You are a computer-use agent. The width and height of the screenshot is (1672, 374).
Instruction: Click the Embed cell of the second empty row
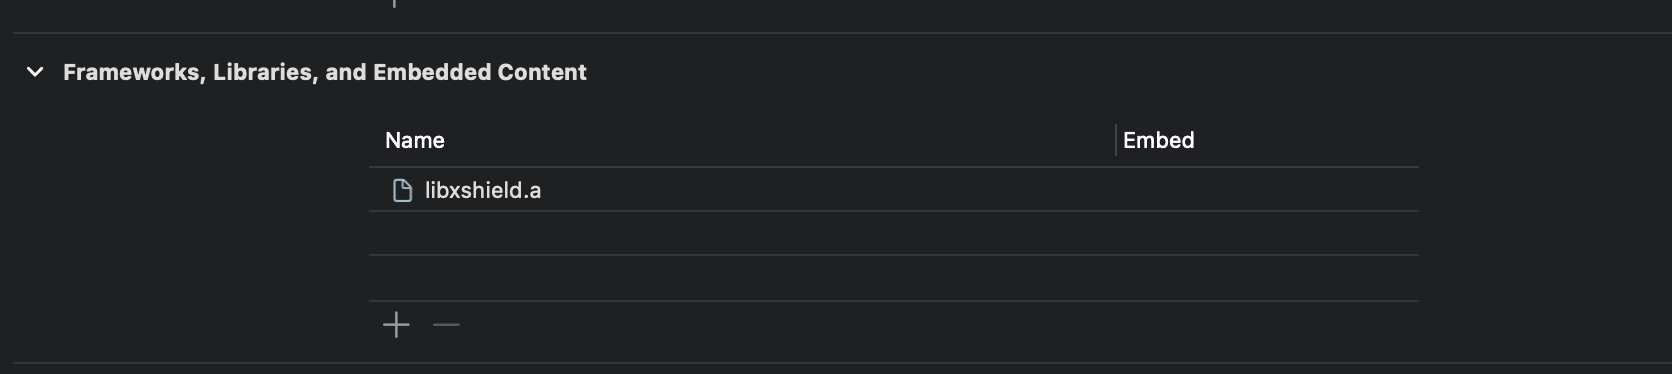(x=1268, y=278)
